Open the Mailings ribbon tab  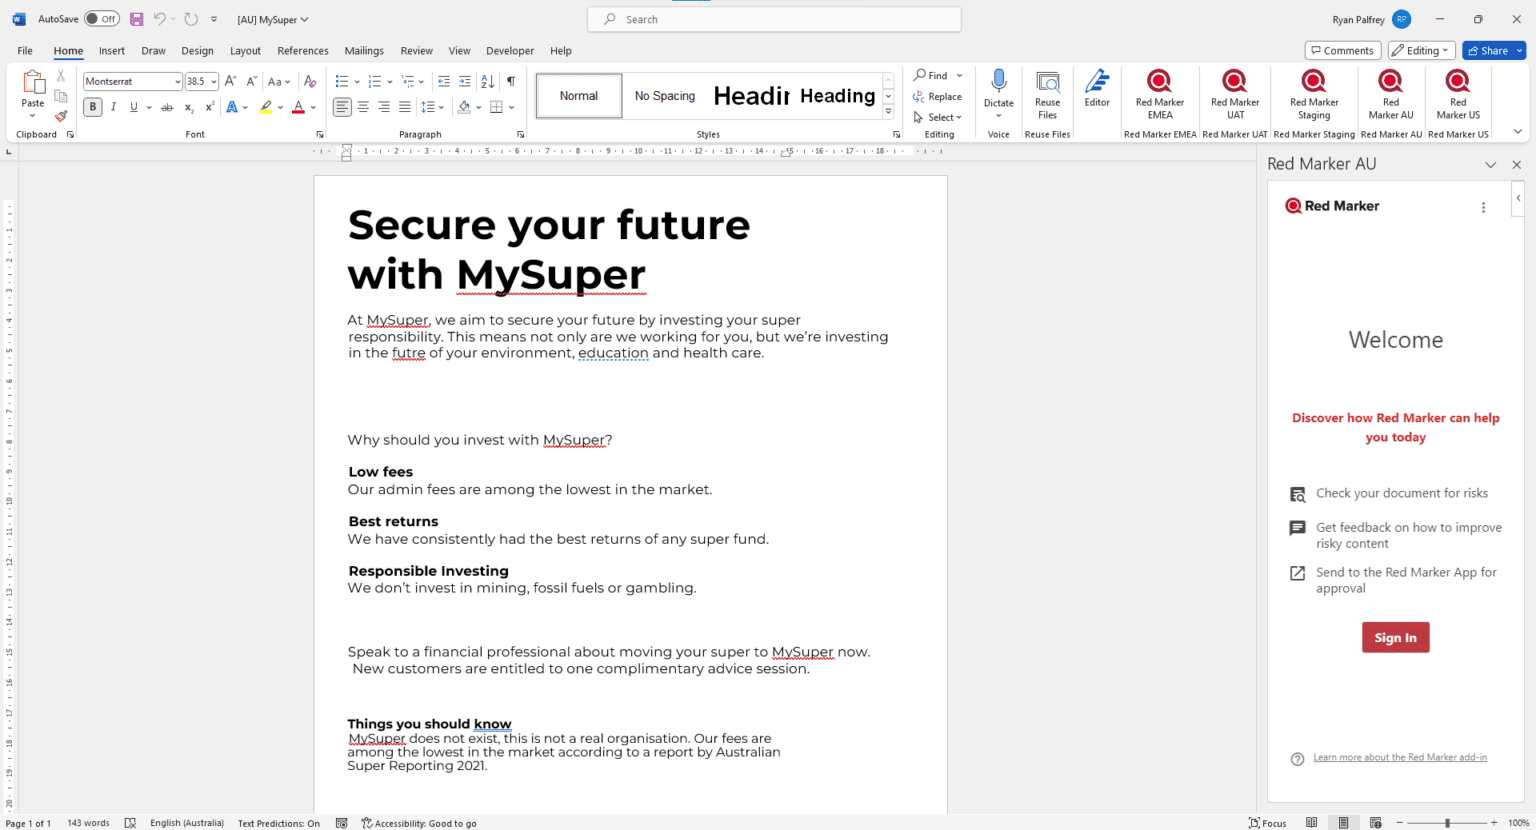364,51
